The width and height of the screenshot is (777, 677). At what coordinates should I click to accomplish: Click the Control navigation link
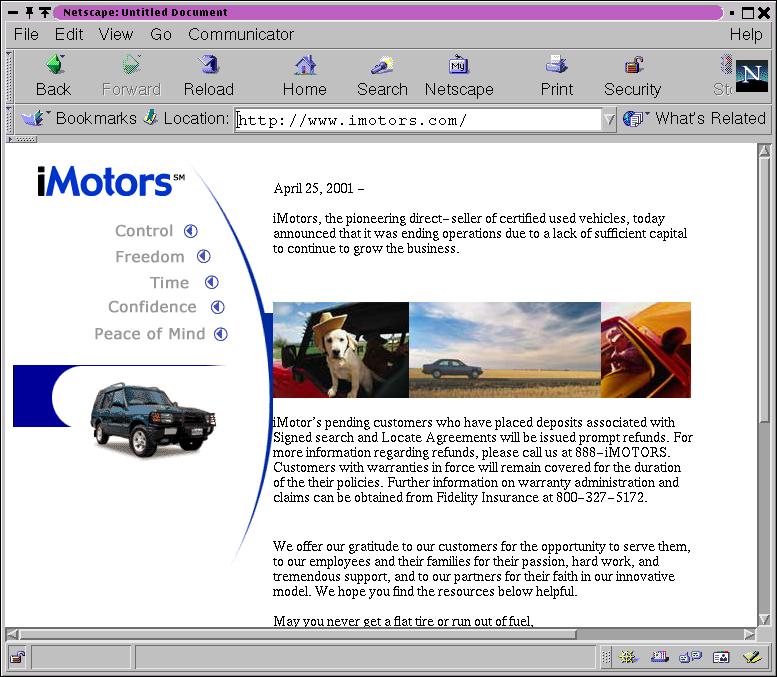point(144,231)
